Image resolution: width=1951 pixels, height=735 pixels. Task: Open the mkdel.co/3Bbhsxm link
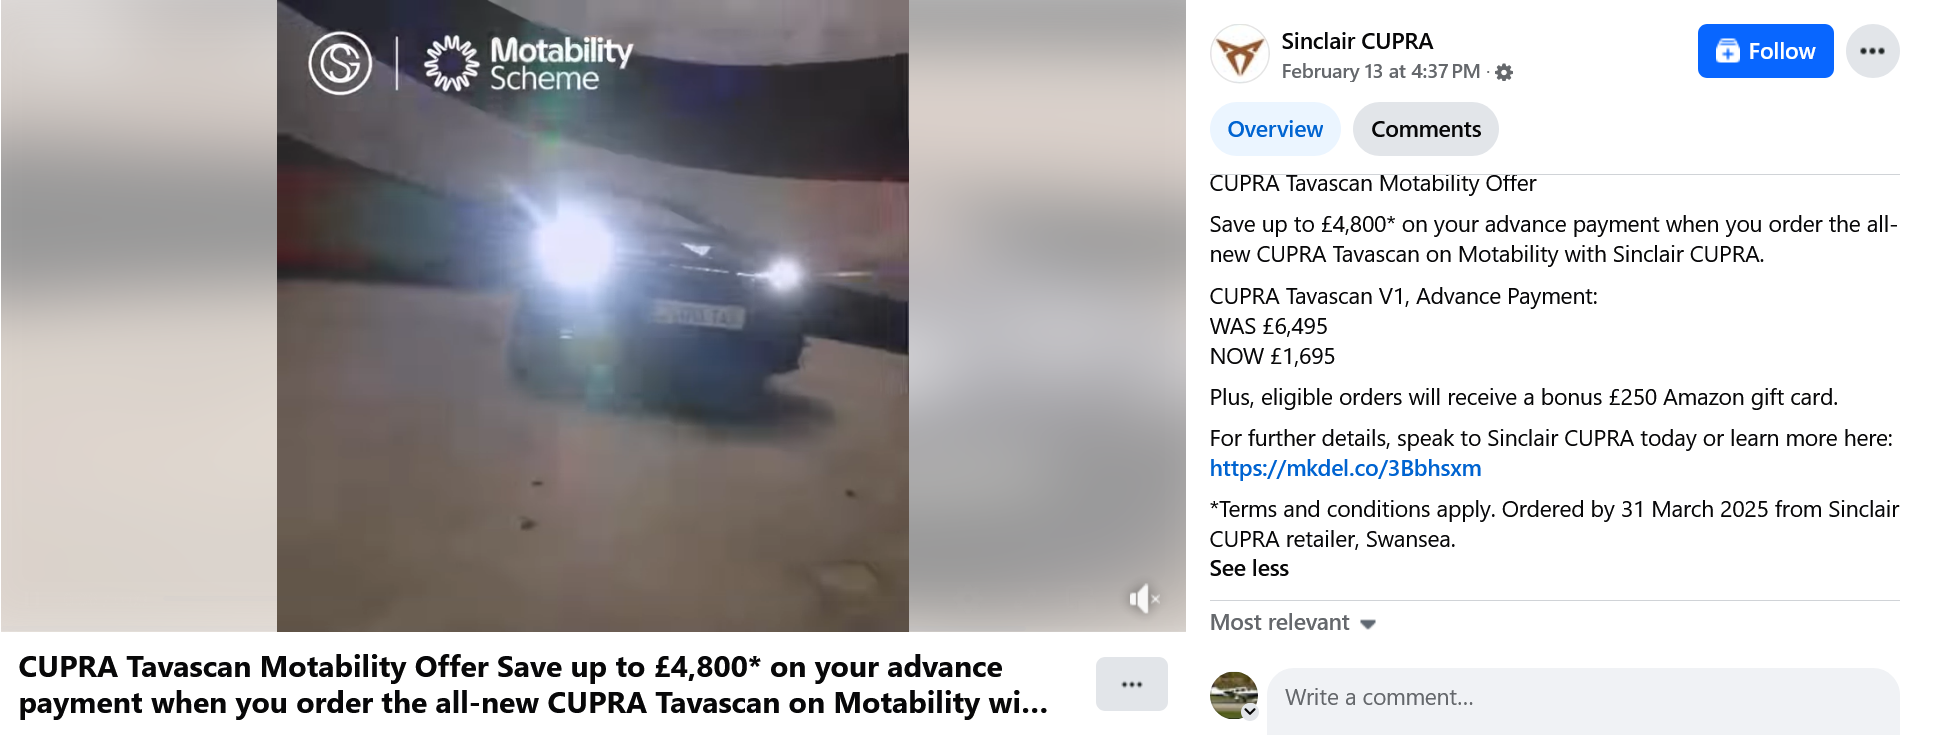pos(1345,468)
